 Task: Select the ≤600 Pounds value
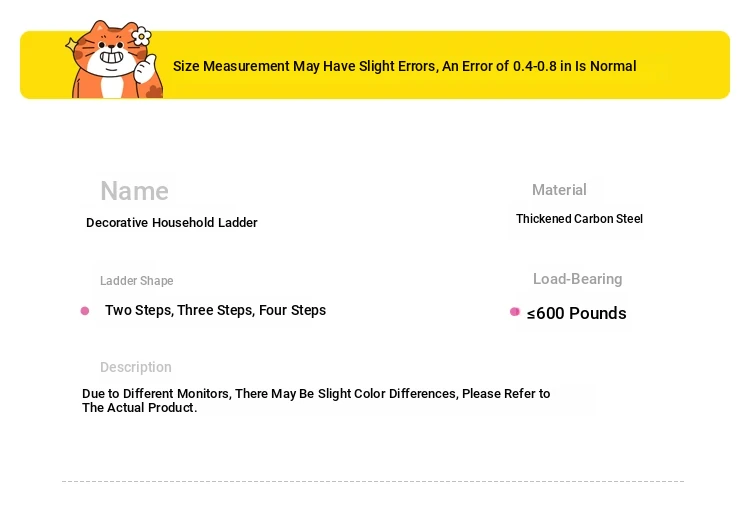[577, 314]
